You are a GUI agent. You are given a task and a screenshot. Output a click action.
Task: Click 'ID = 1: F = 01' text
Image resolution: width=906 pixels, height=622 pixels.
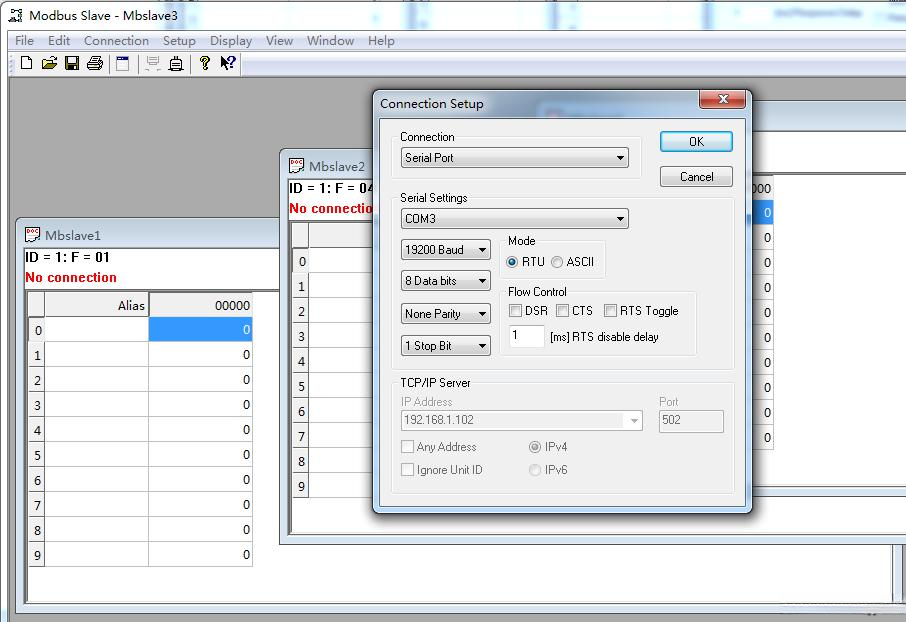pos(67,257)
